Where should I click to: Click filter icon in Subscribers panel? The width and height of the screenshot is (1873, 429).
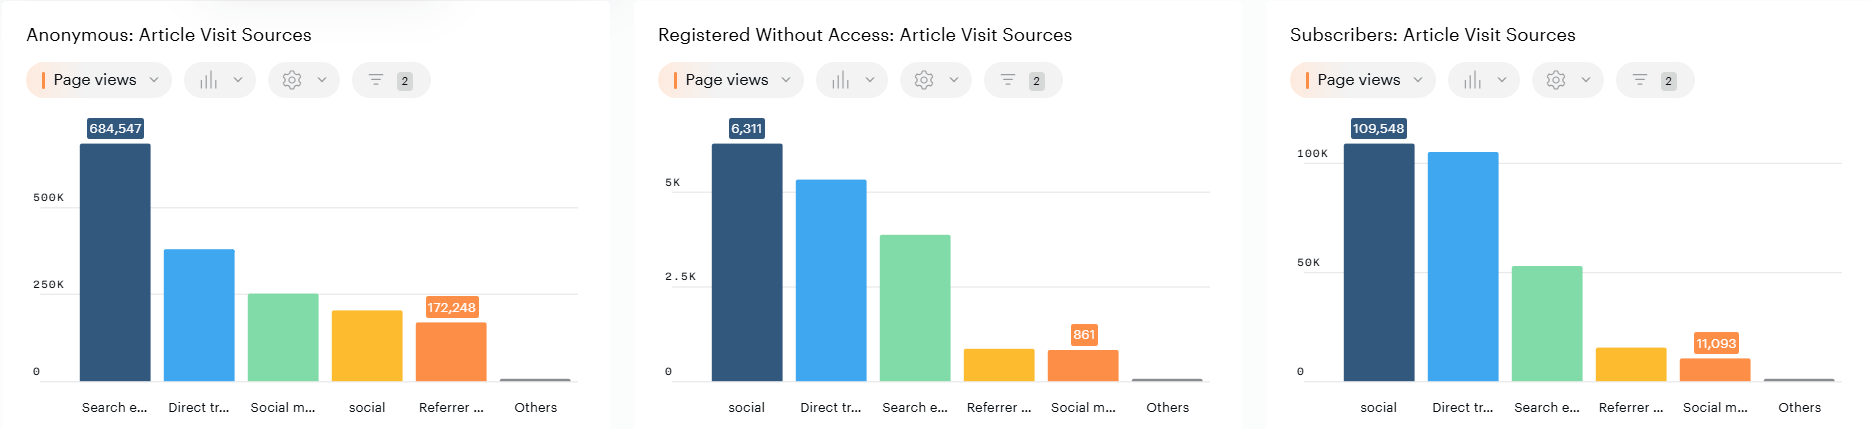[x=1640, y=80]
